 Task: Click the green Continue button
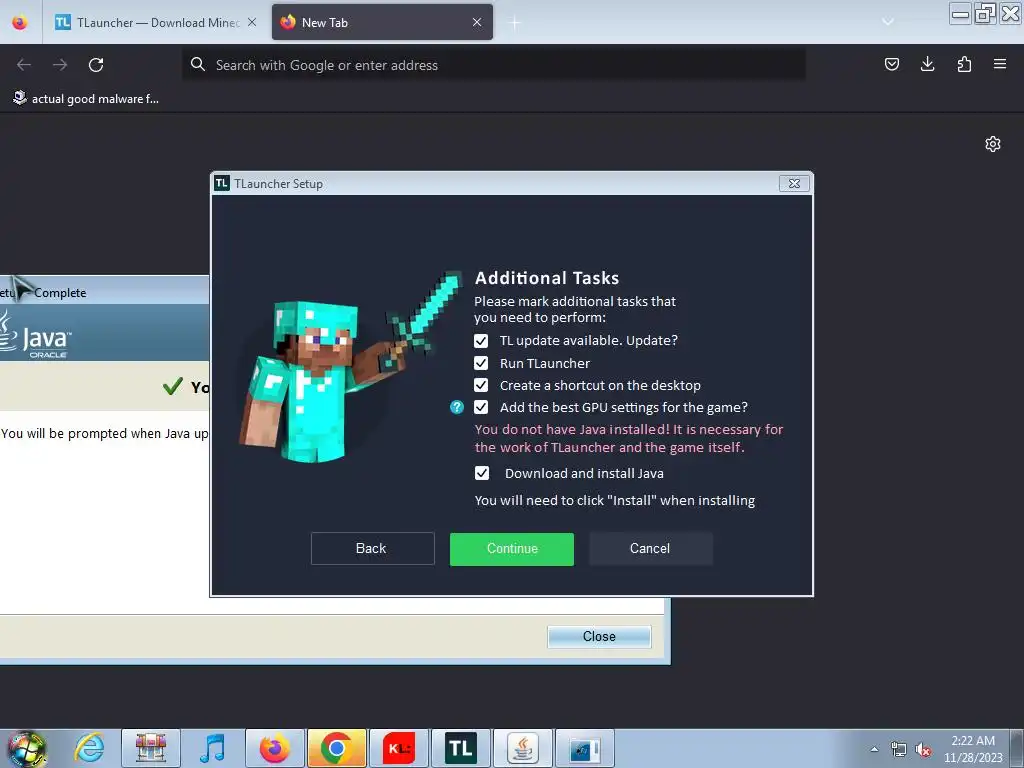click(x=512, y=549)
